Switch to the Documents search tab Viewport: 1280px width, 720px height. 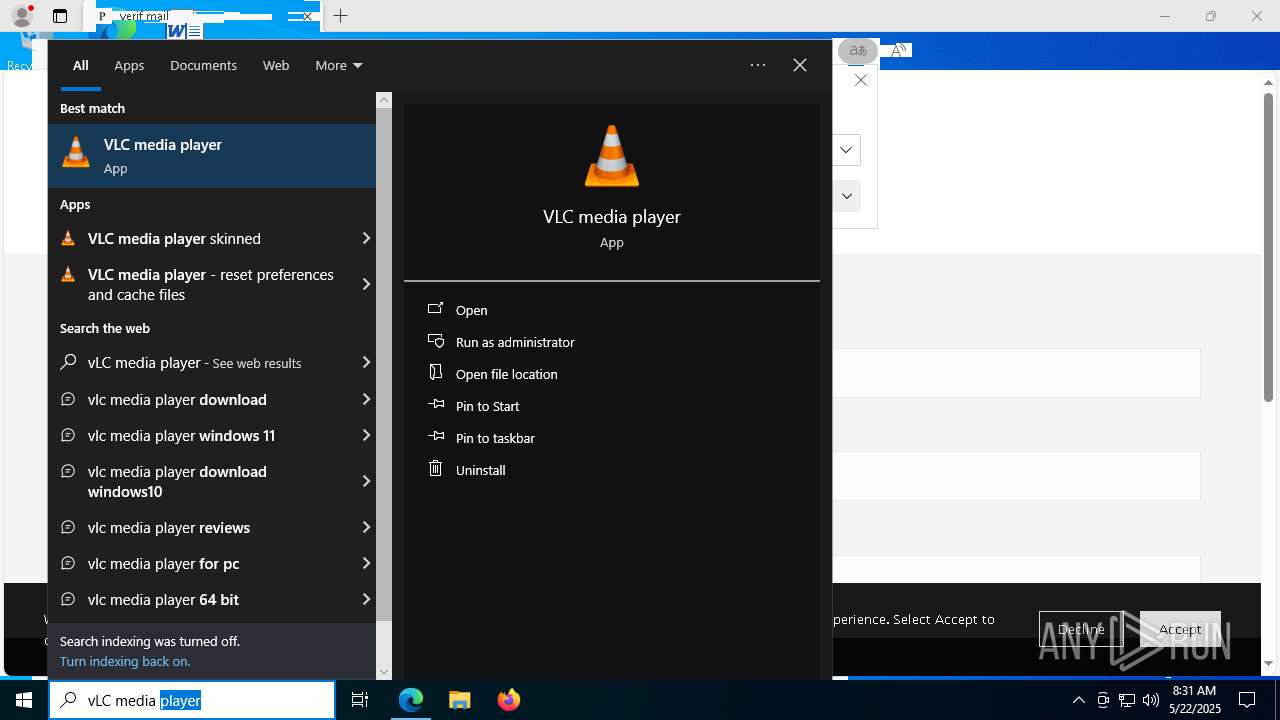coord(203,65)
